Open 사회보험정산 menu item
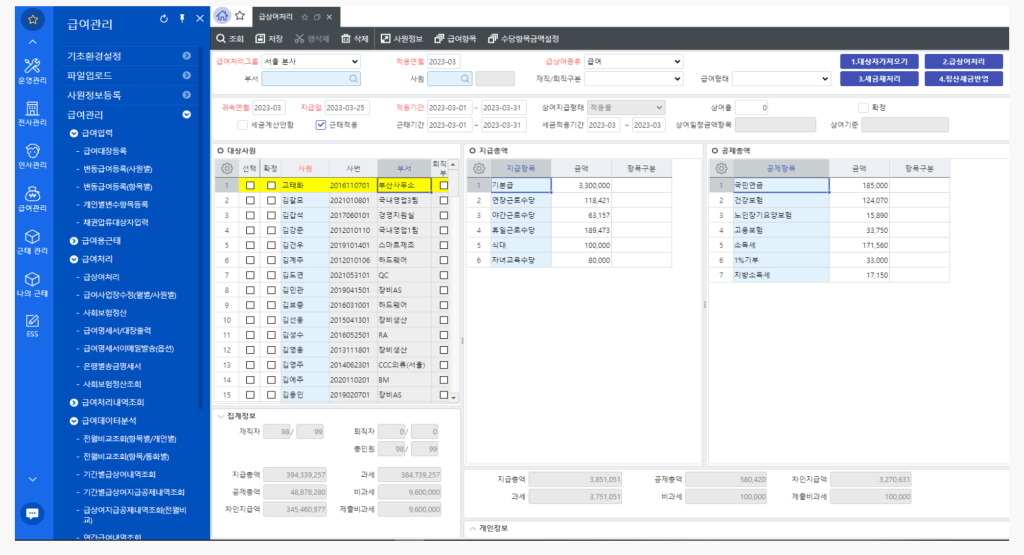This screenshot has height=555, width=1024. pos(104,313)
